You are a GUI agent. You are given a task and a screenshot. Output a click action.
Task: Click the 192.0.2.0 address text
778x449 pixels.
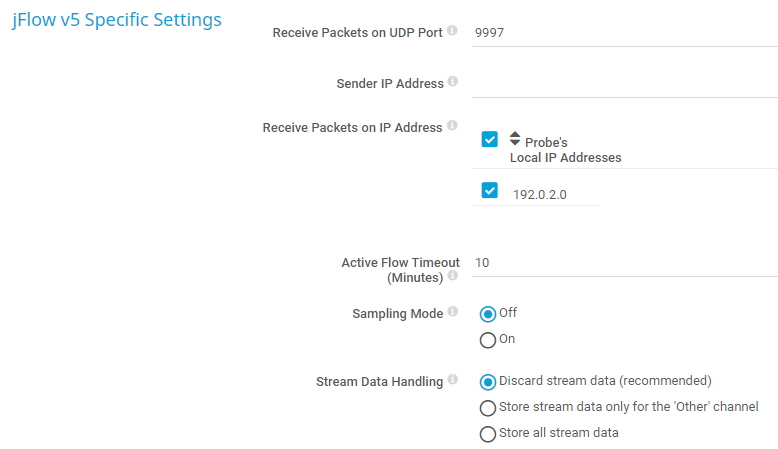pyautogui.click(x=539, y=194)
